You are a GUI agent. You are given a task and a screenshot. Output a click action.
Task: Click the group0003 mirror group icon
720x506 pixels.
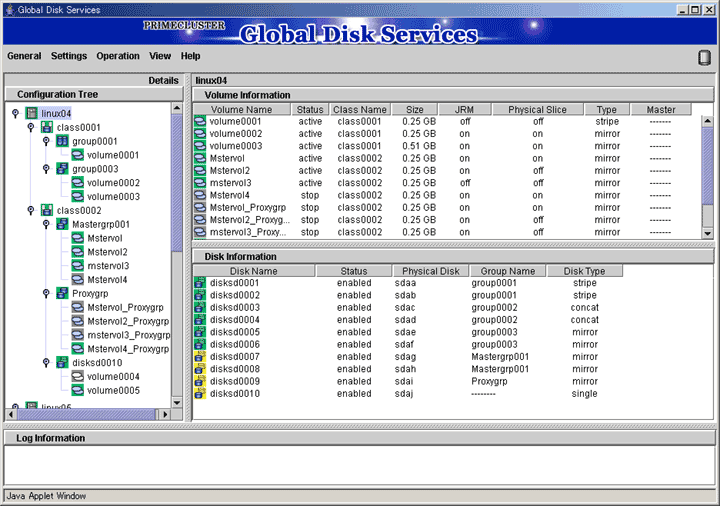pyautogui.click(x=62, y=169)
